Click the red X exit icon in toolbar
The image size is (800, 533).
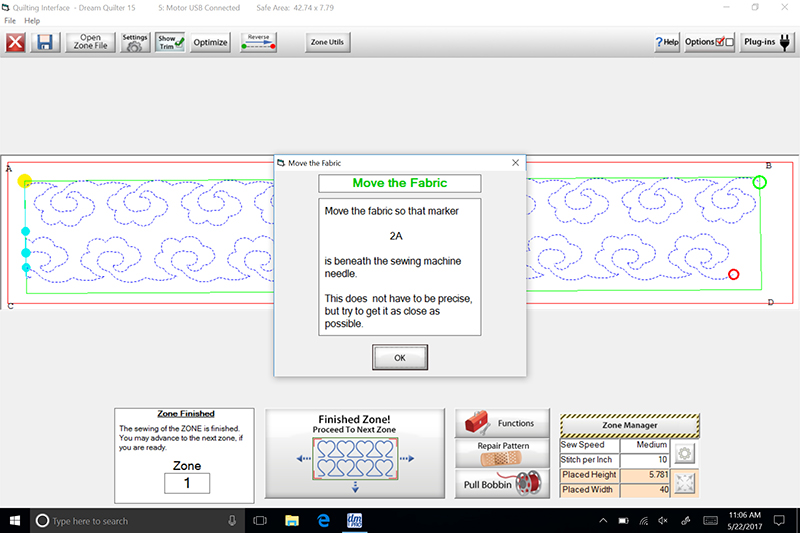pyautogui.click(x=15, y=43)
